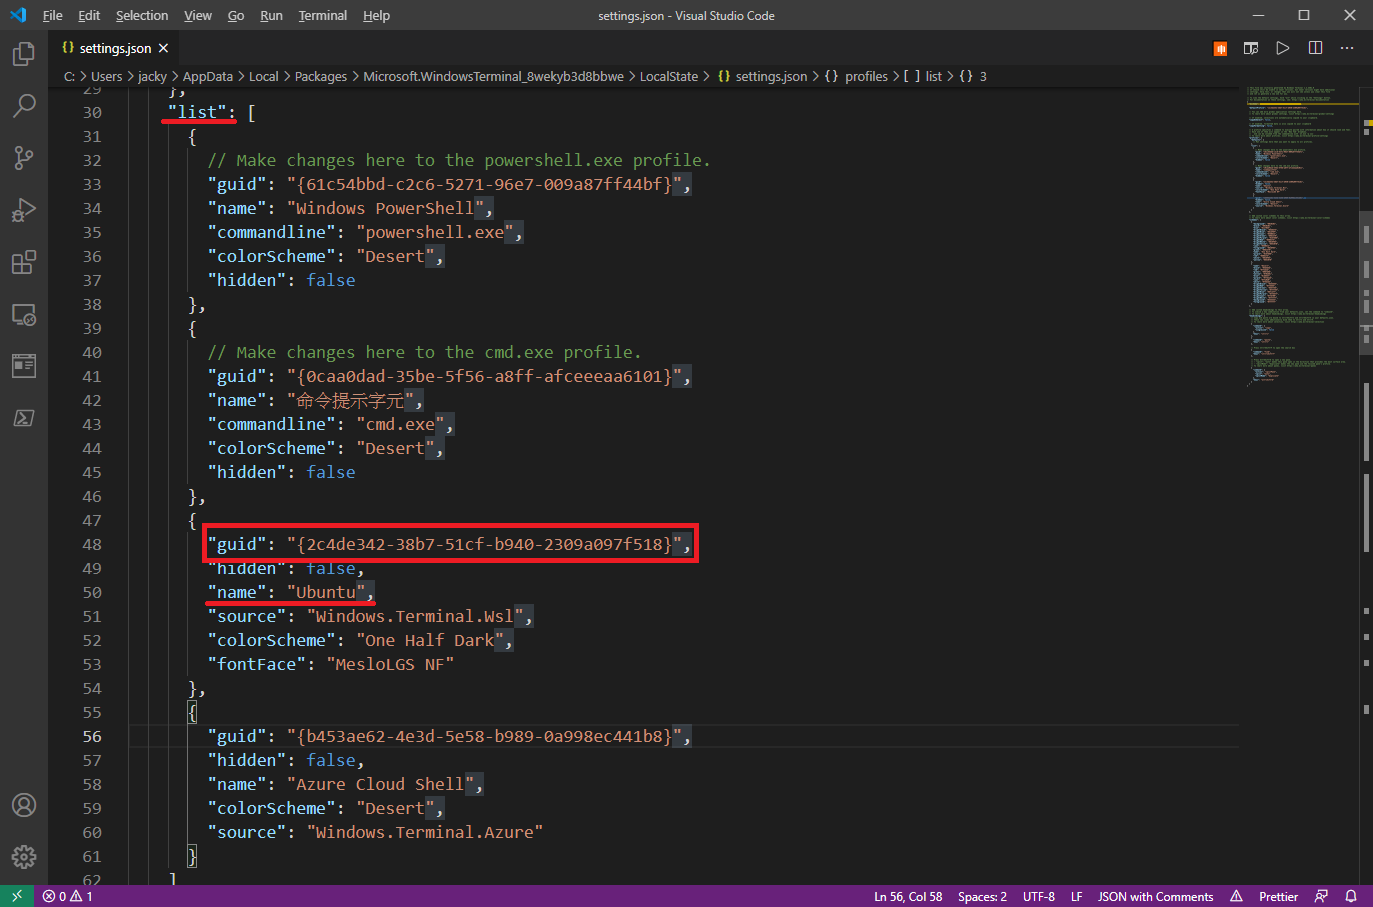Open the Help menu
Screen dimensions: 1373x907
tap(376, 15)
